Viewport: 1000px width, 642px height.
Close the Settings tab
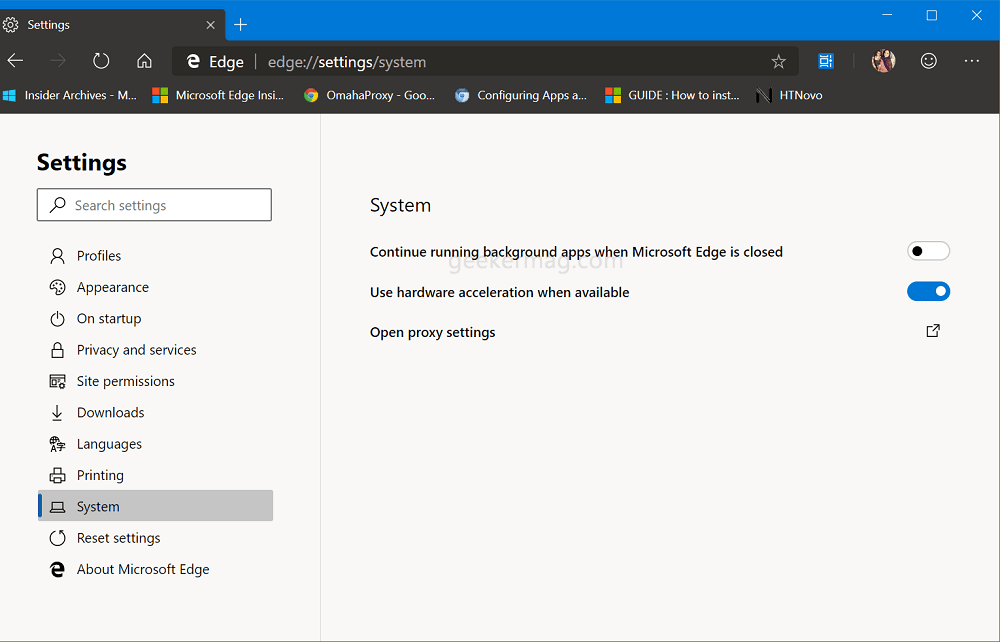tap(210, 25)
